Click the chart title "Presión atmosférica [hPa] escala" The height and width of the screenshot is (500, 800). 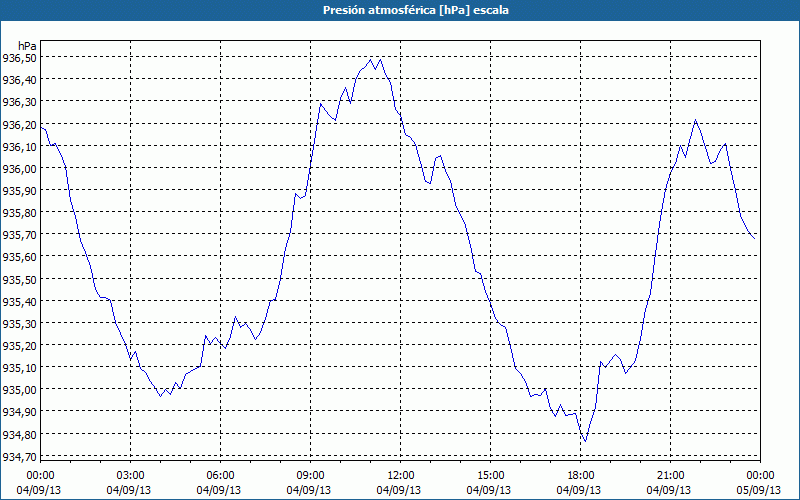click(x=415, y=10)
